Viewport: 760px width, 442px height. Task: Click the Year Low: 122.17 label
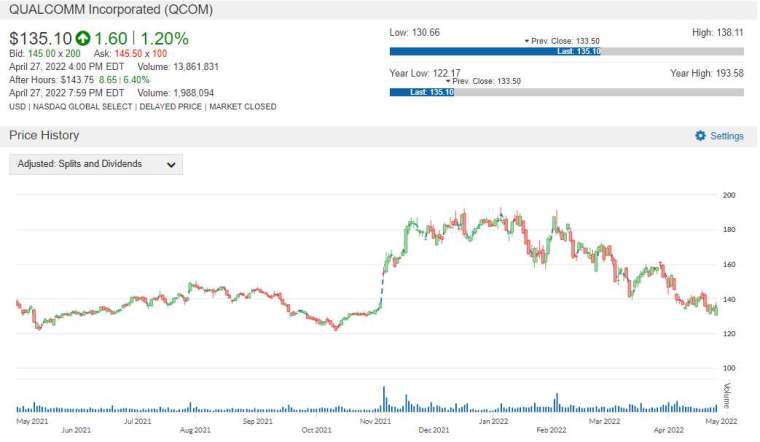click(x=425, y=73)
